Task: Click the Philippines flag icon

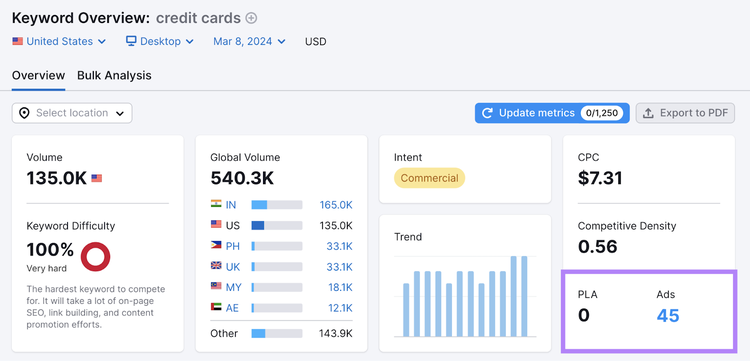Action: [x=216, y=245]
